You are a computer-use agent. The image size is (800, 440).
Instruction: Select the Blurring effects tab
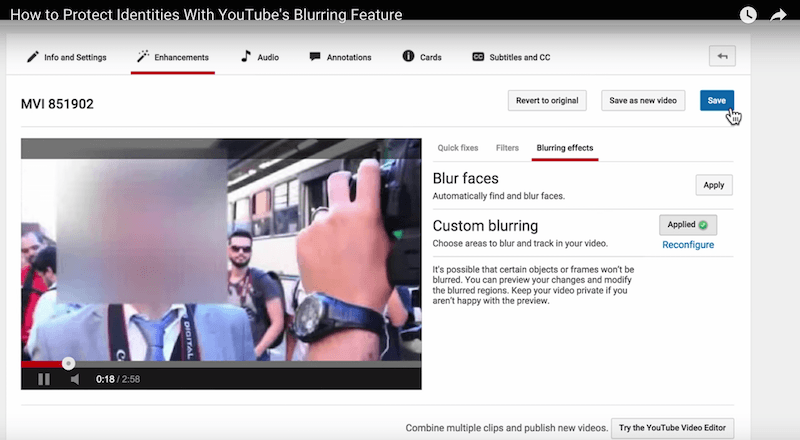565,148
